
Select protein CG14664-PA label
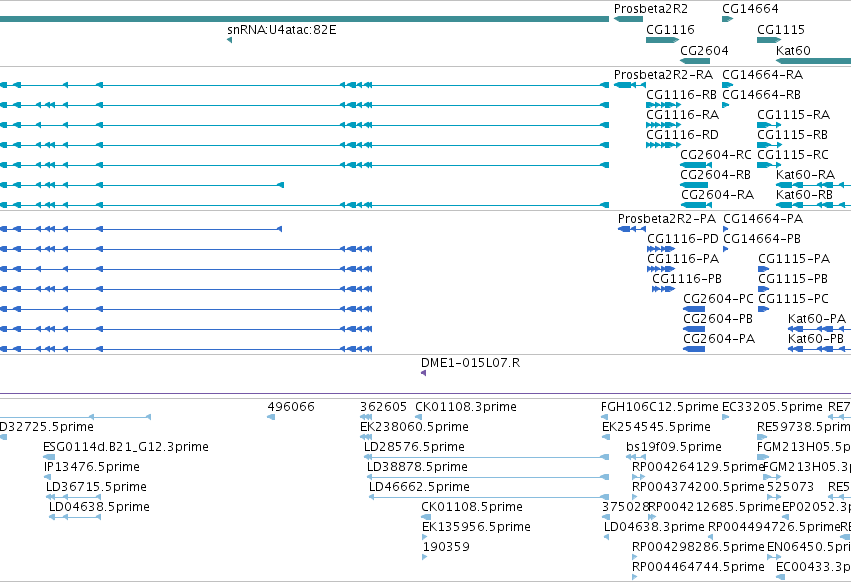(x=763, y=219)
